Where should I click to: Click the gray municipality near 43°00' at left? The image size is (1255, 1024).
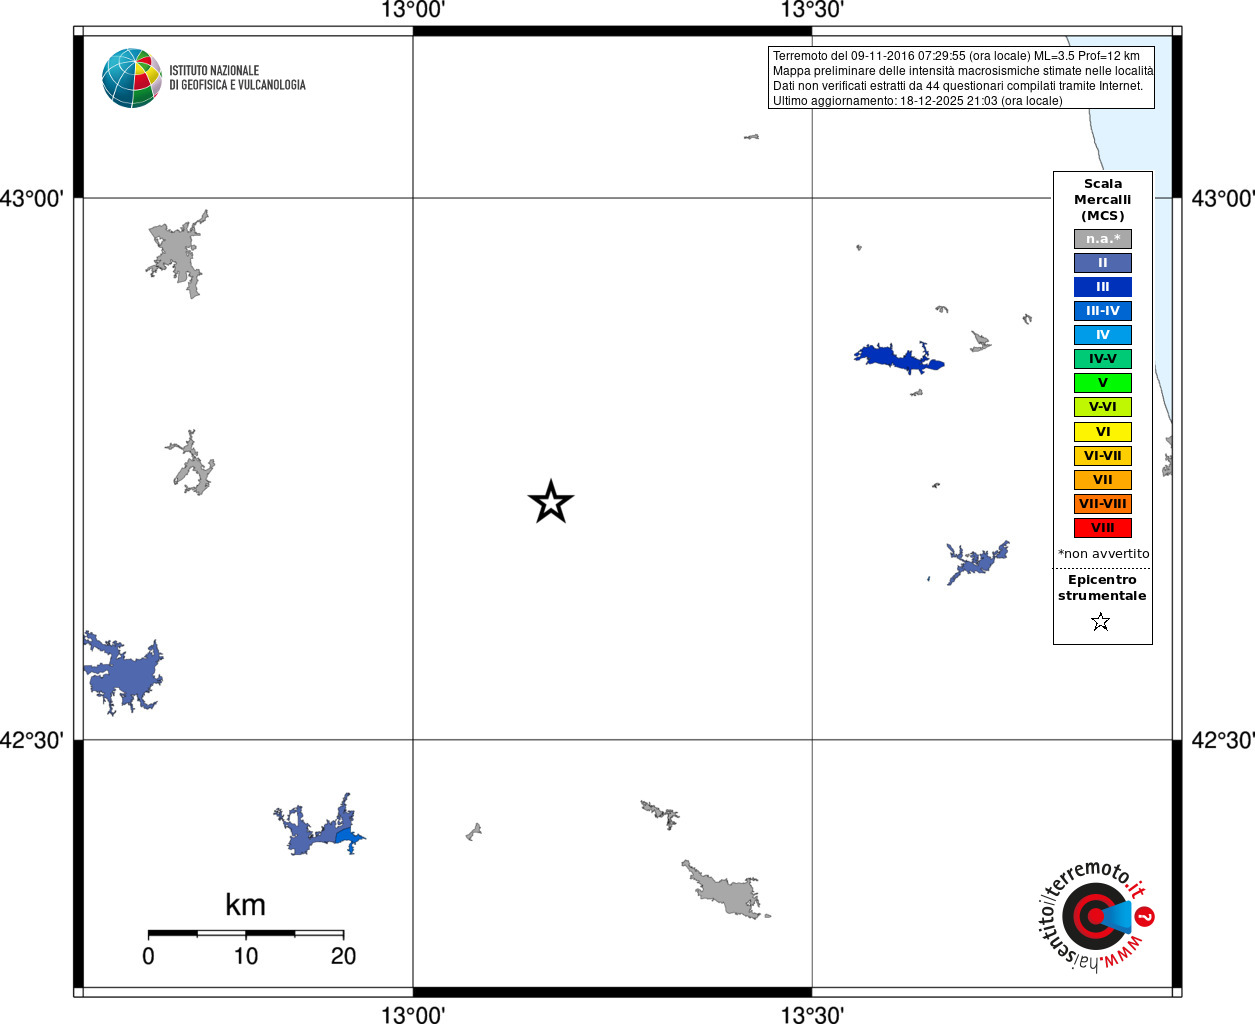click(x=179, y=252)
